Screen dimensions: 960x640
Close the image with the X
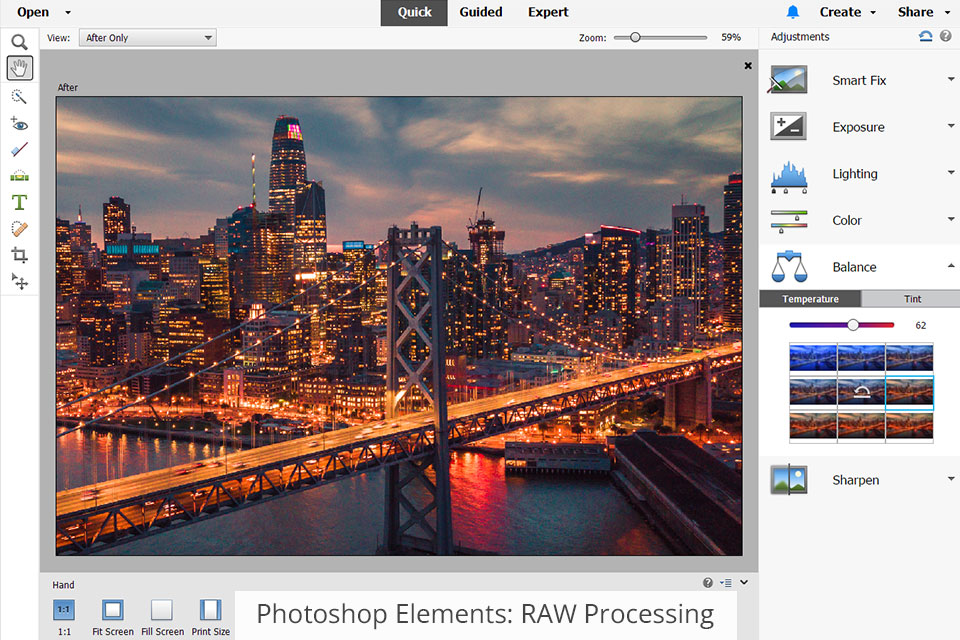pyautogui.click(x=748, y=66)
